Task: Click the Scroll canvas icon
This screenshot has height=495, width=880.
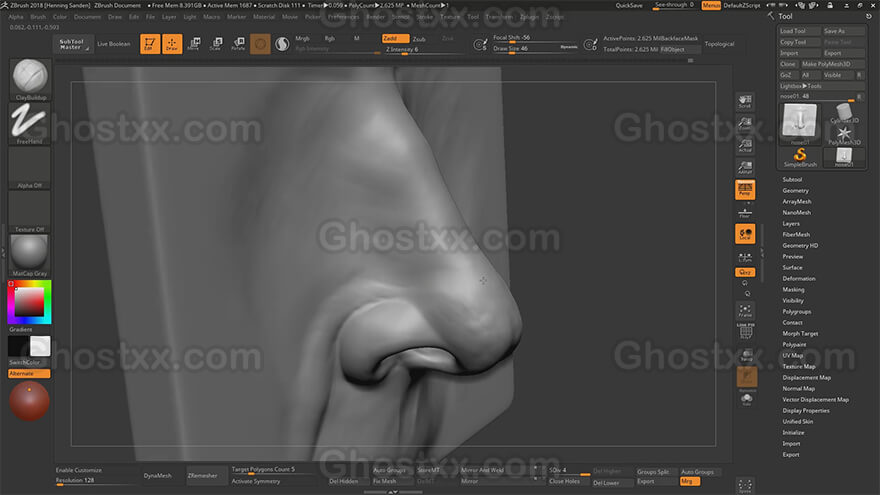Action: [745, 102]
